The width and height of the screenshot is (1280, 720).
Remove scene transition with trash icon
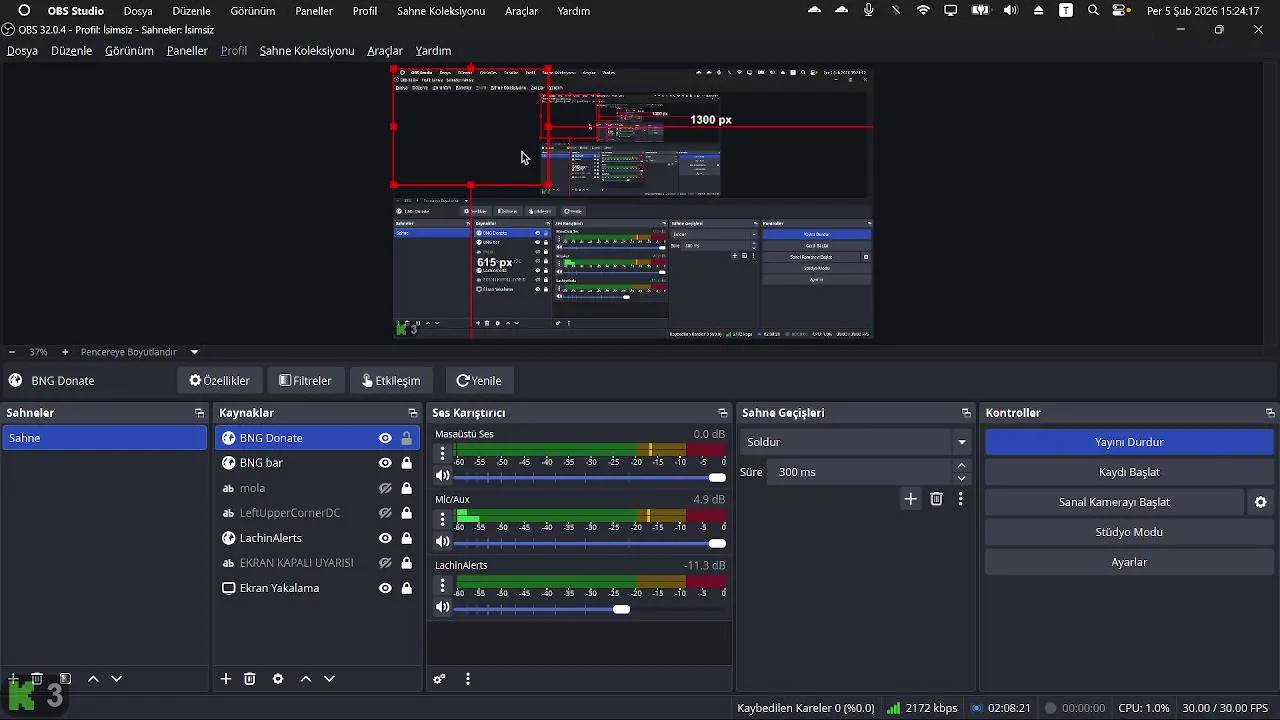(x=936, y=498)
